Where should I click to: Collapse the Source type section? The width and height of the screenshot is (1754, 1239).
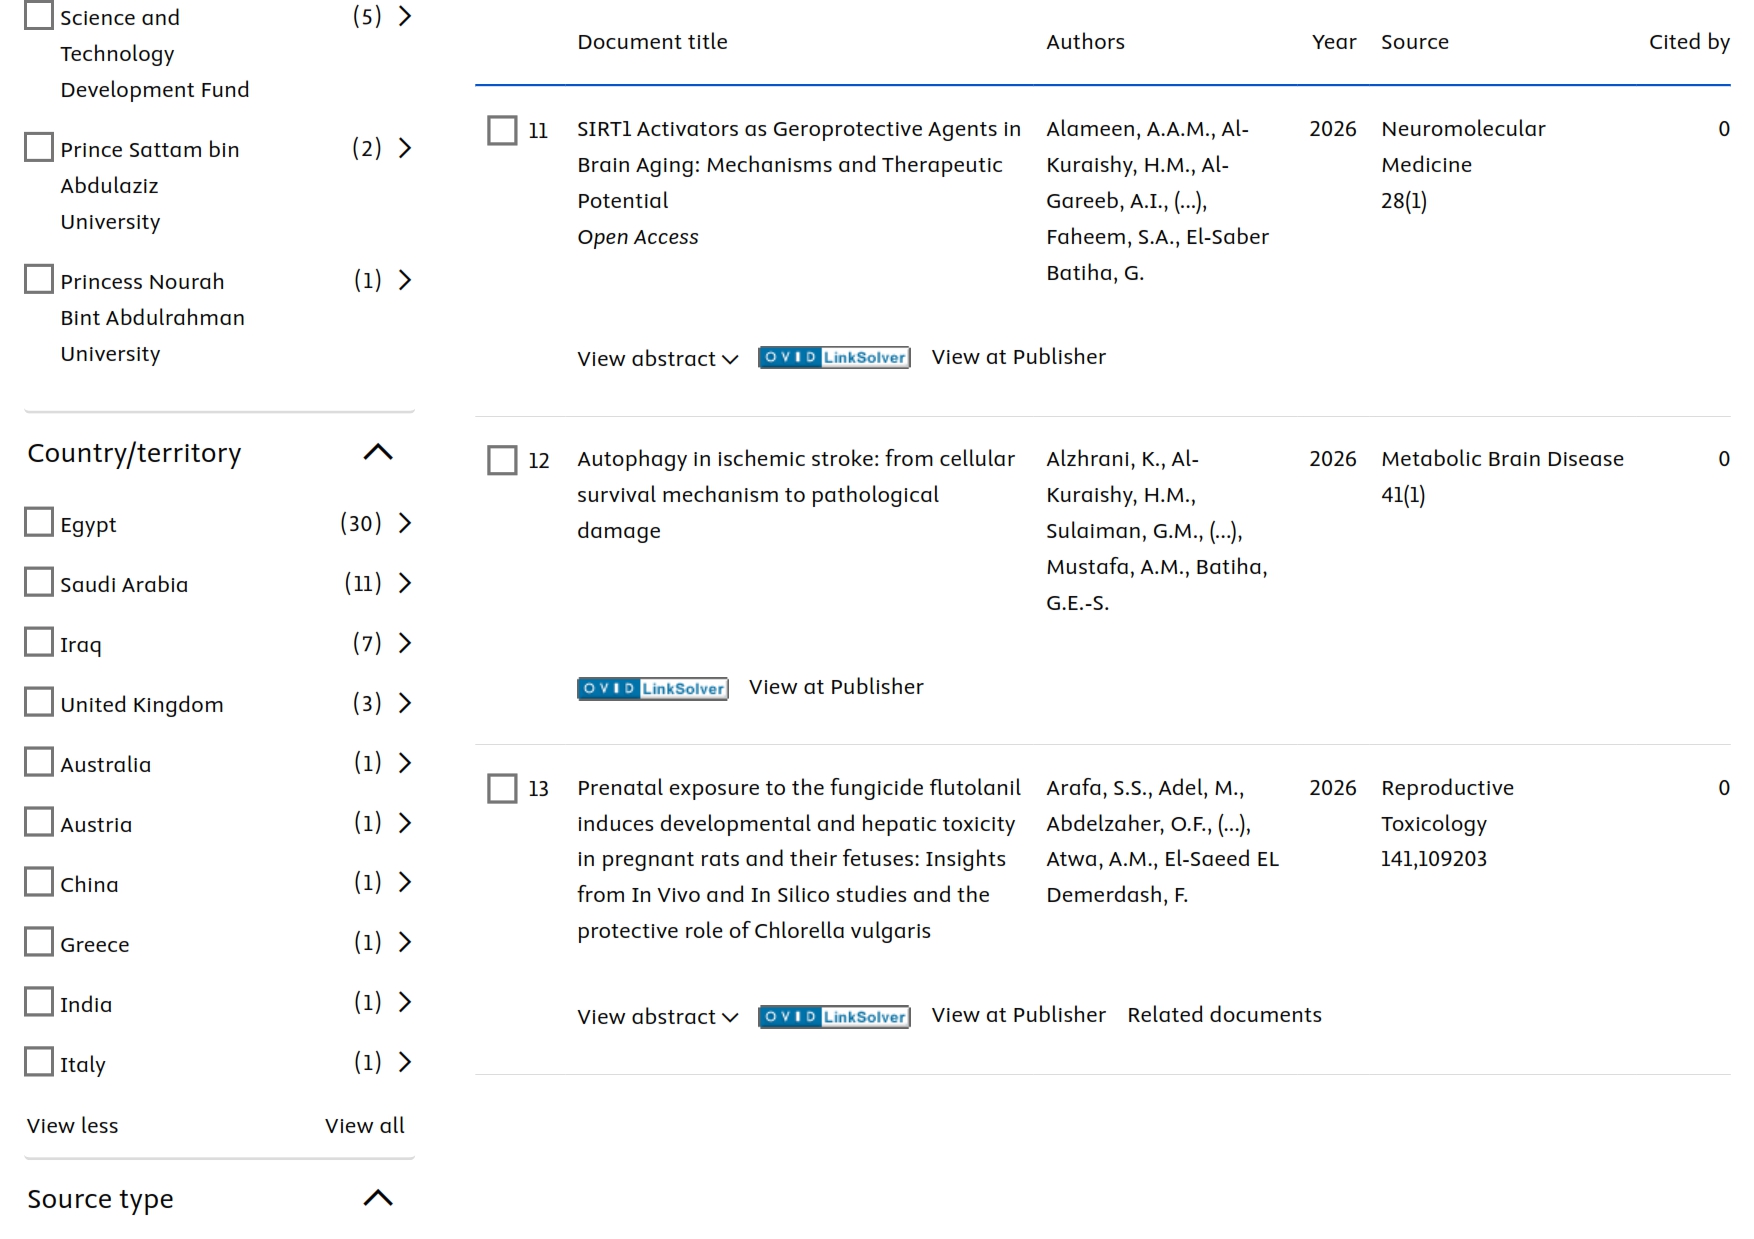378,1198
